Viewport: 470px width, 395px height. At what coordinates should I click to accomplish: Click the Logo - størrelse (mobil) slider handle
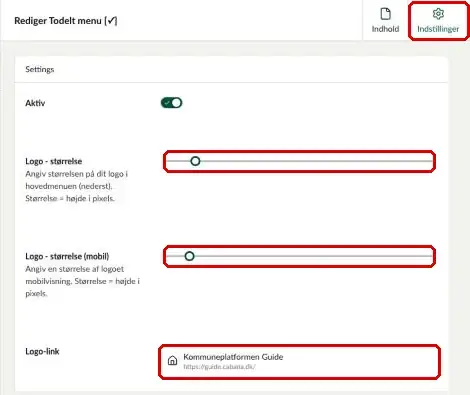[x=189, y=256]
